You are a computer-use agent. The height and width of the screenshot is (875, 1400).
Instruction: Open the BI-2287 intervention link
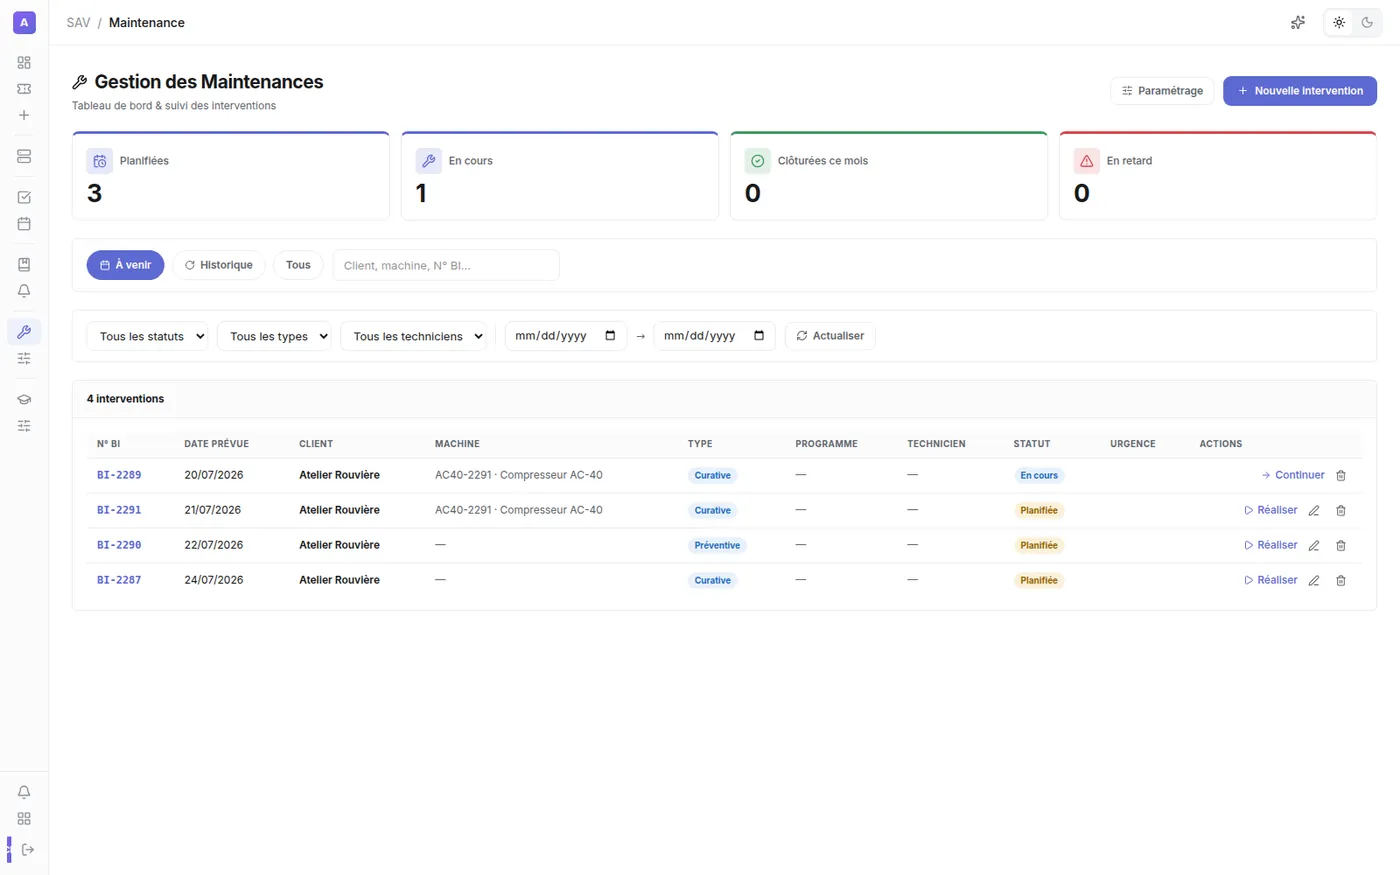coord(119,580)
